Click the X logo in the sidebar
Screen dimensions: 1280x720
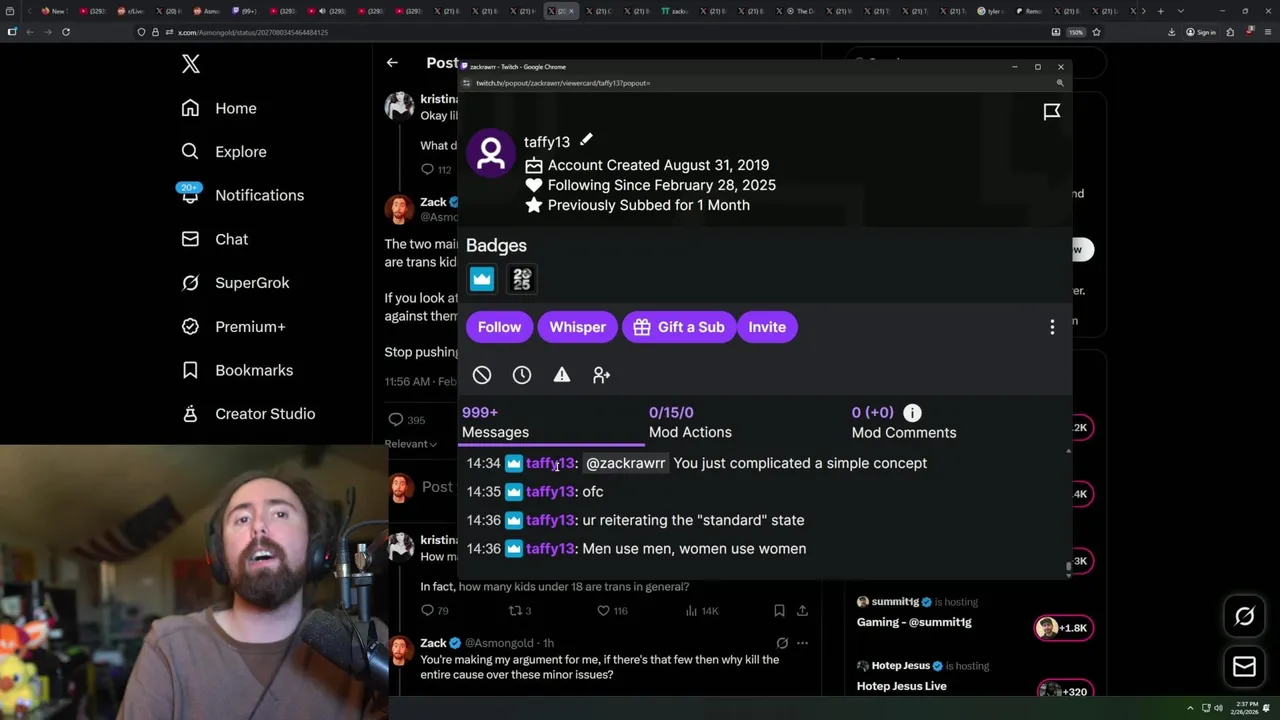[191, 65]
